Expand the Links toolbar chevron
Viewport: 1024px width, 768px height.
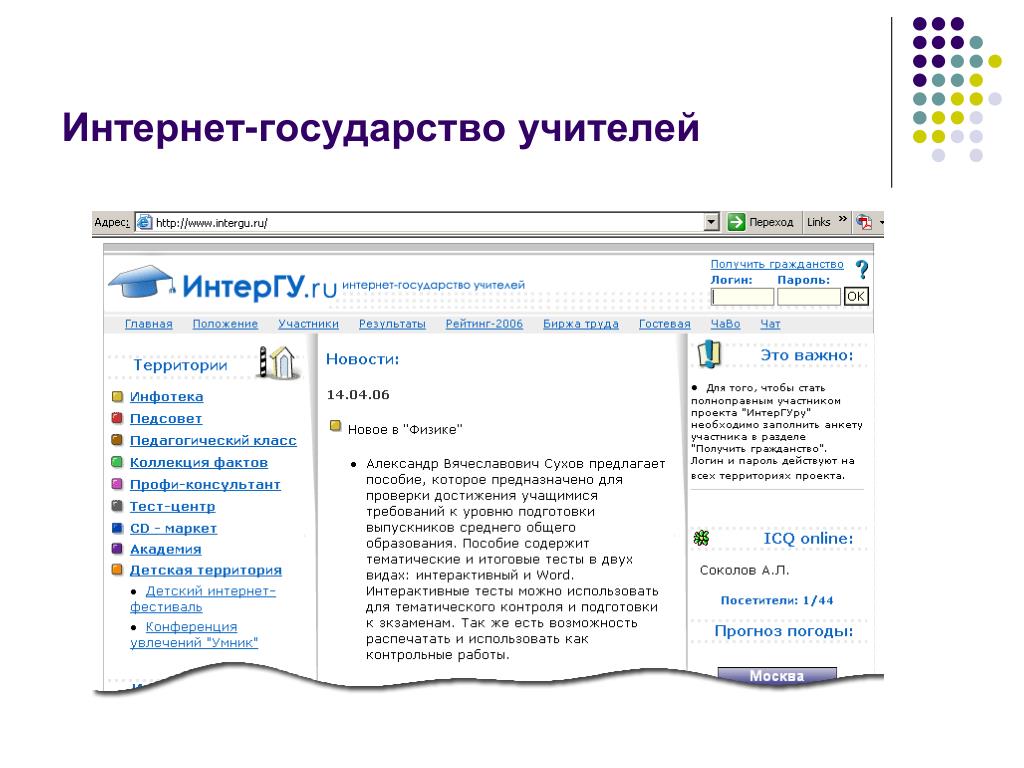842,219
